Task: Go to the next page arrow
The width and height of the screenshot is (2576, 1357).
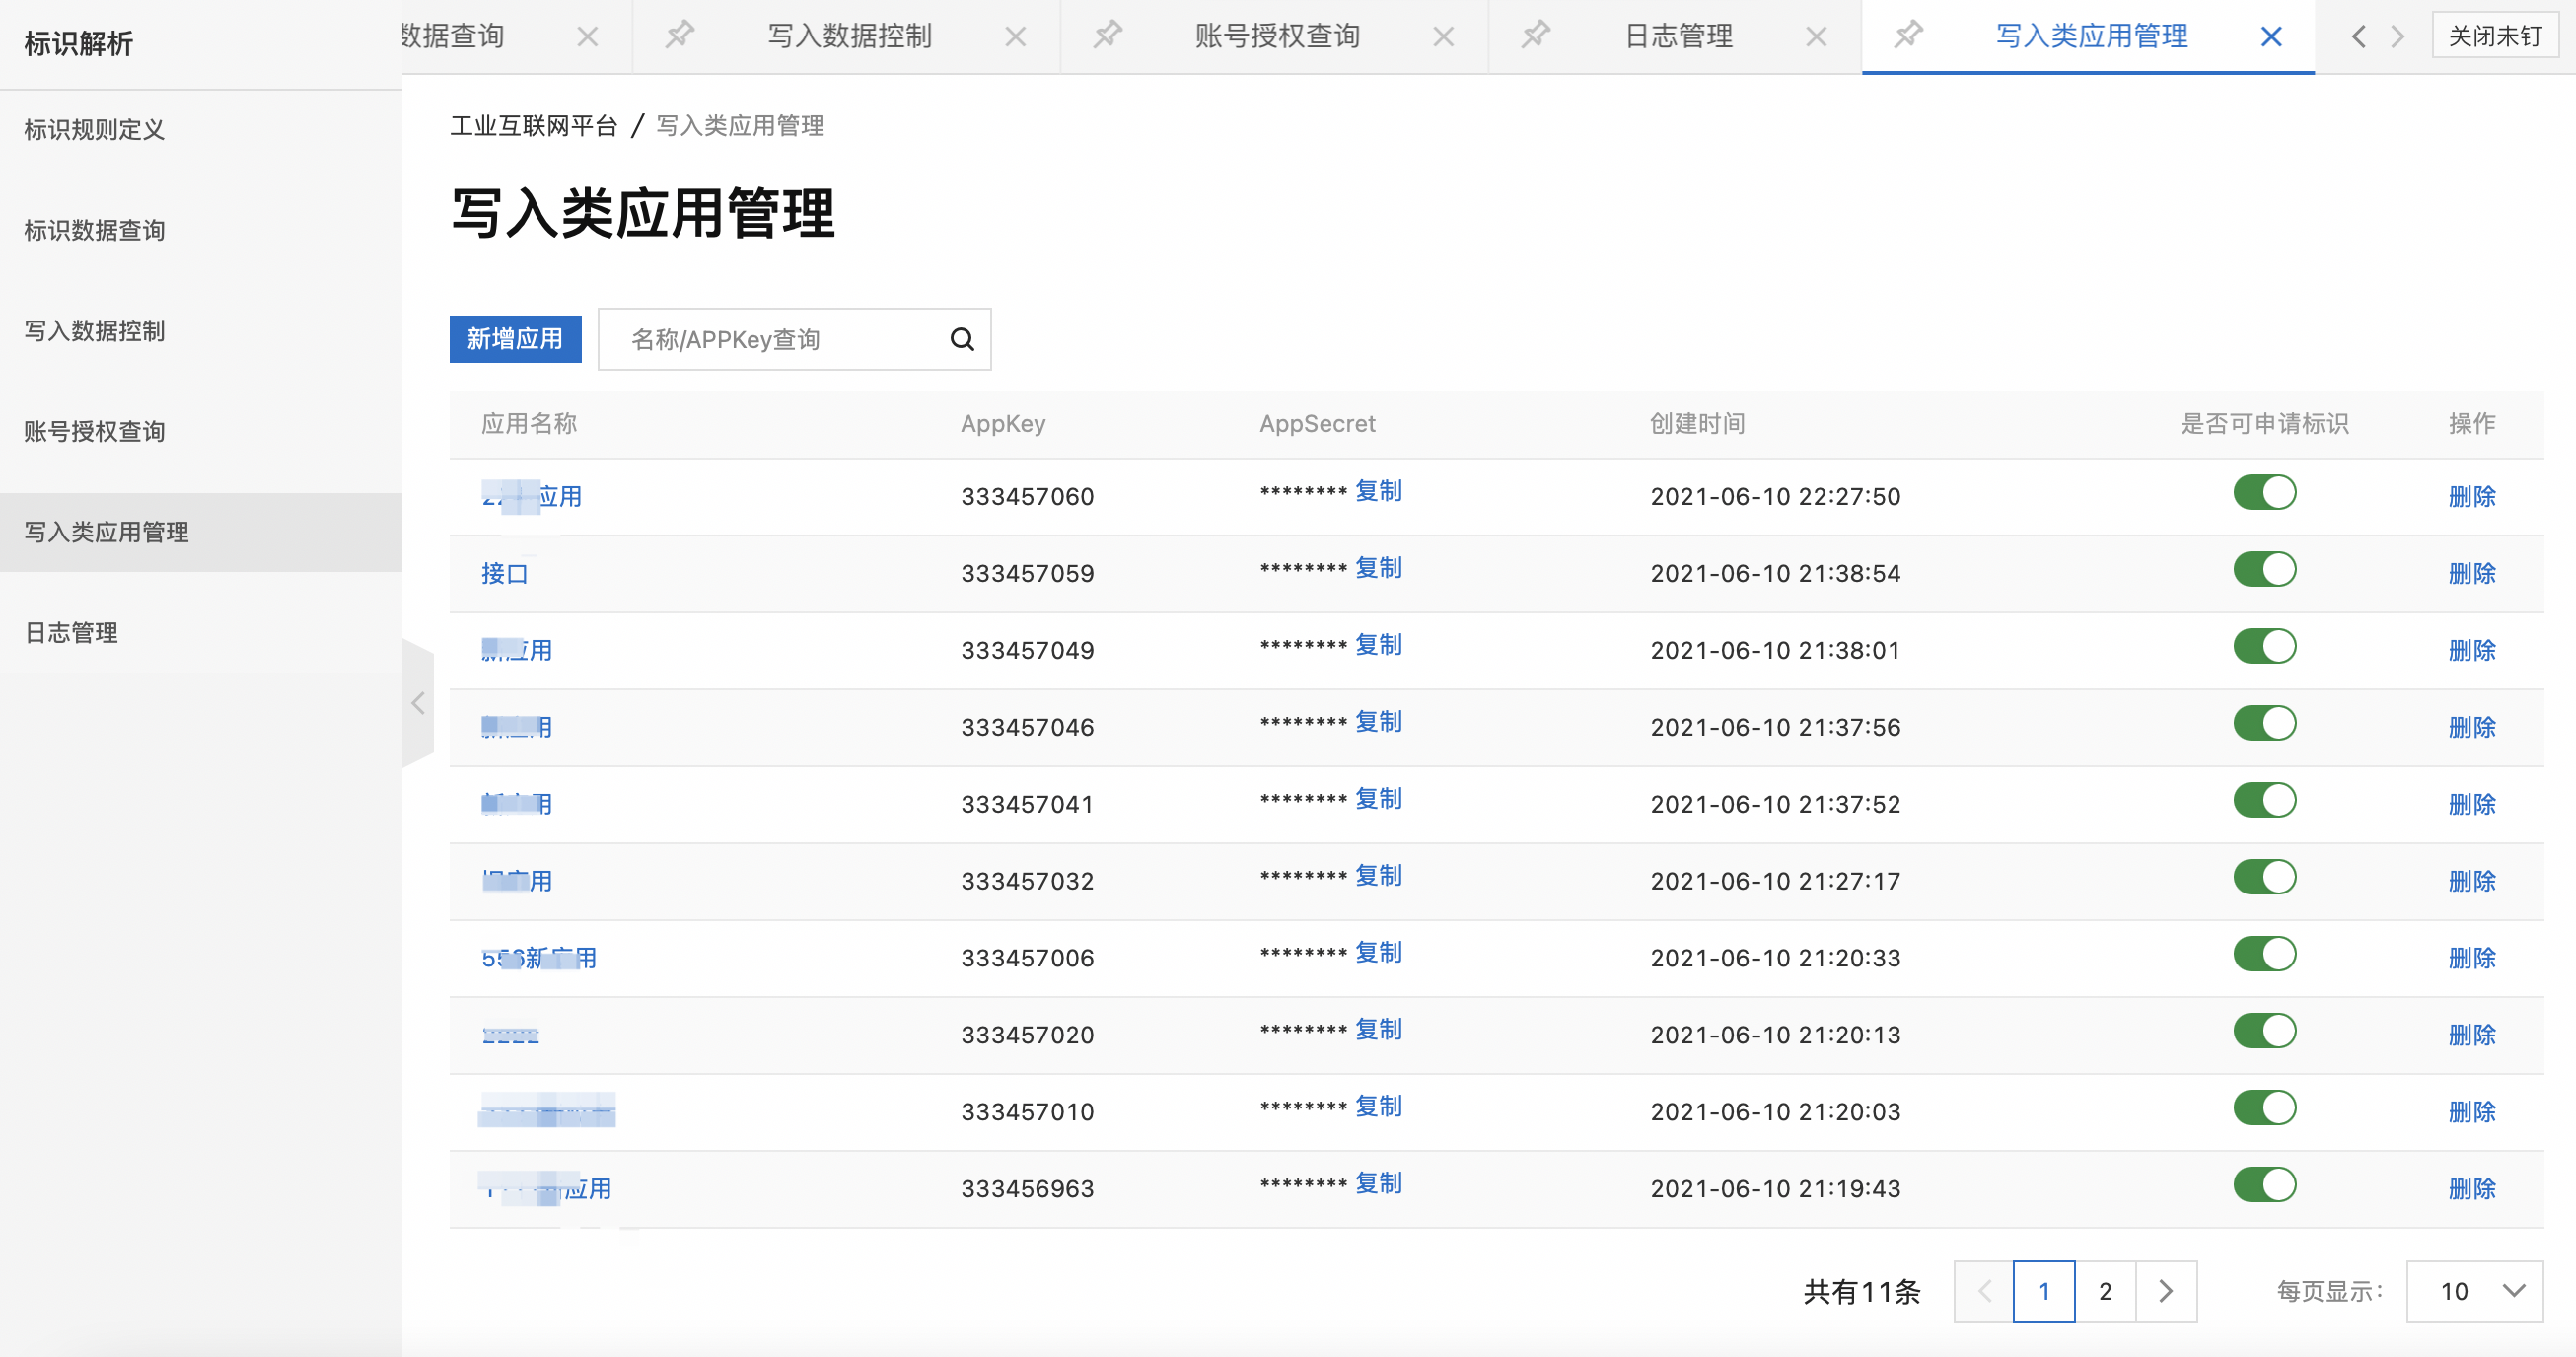Action: point(2166,1291)
